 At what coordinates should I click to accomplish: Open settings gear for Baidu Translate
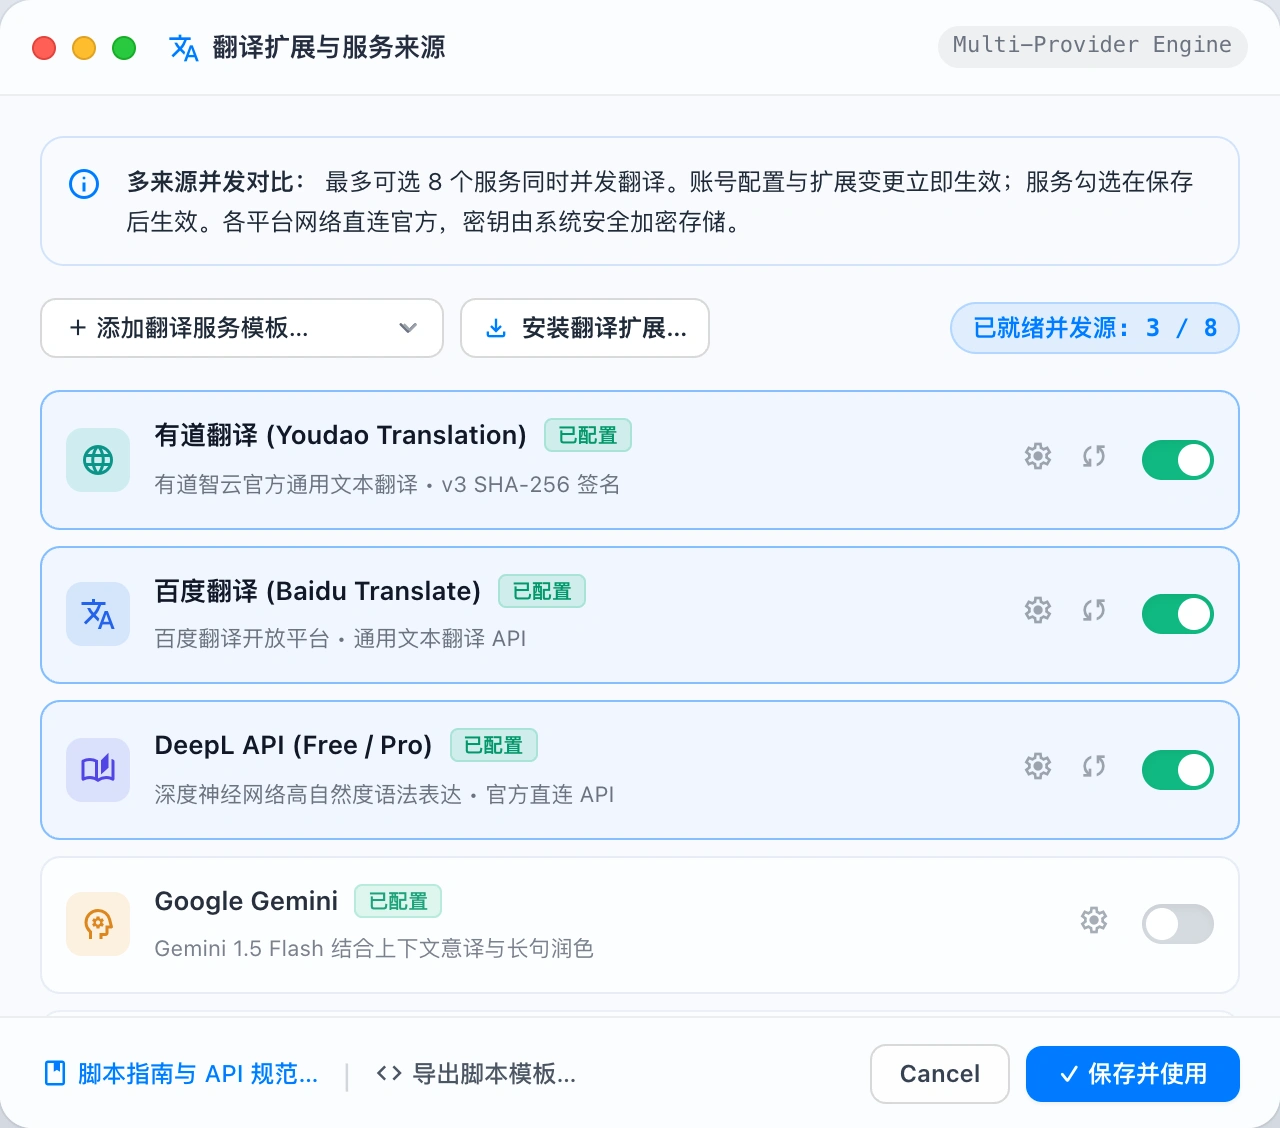coord(1038,610)
